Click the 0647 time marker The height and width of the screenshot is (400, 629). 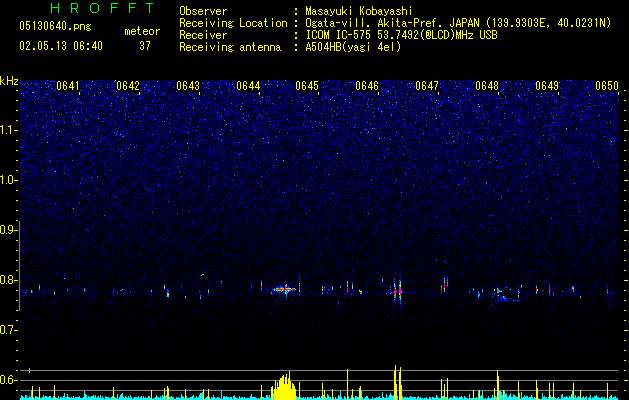tap(427, 86)
